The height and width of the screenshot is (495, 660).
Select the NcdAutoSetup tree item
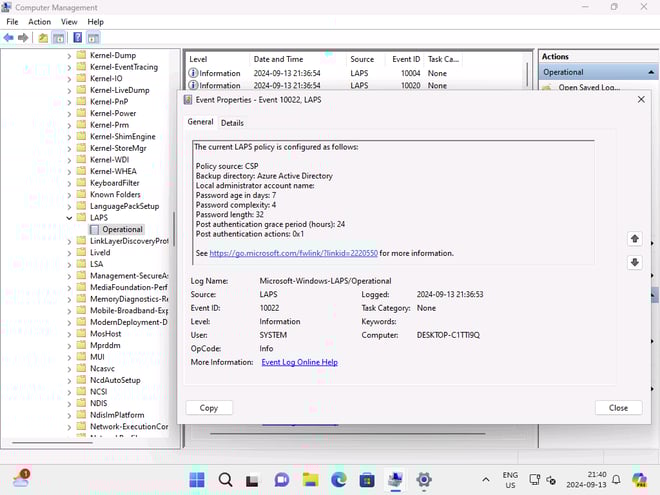(x=115, y=380)
